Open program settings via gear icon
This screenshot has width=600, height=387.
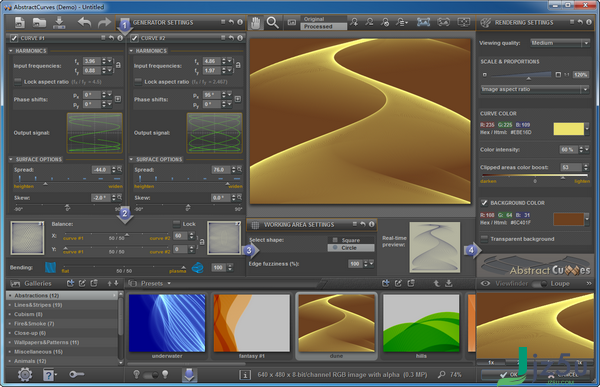point(25,374)
